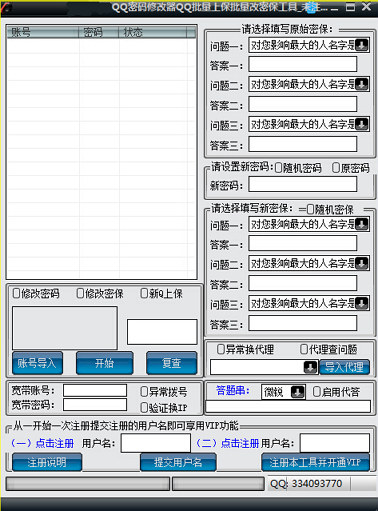Toggle the 随机密码 checkbox

(278, 168)
